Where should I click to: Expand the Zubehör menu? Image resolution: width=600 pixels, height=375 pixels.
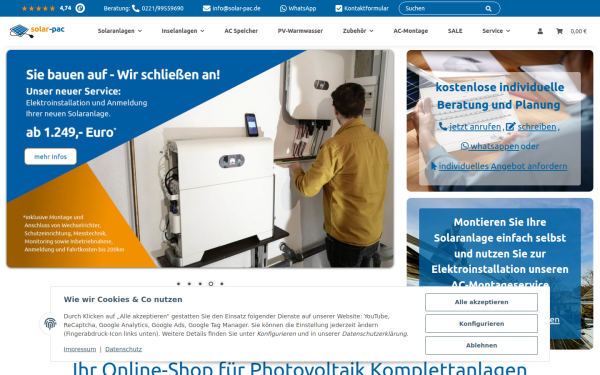[358, 31]
